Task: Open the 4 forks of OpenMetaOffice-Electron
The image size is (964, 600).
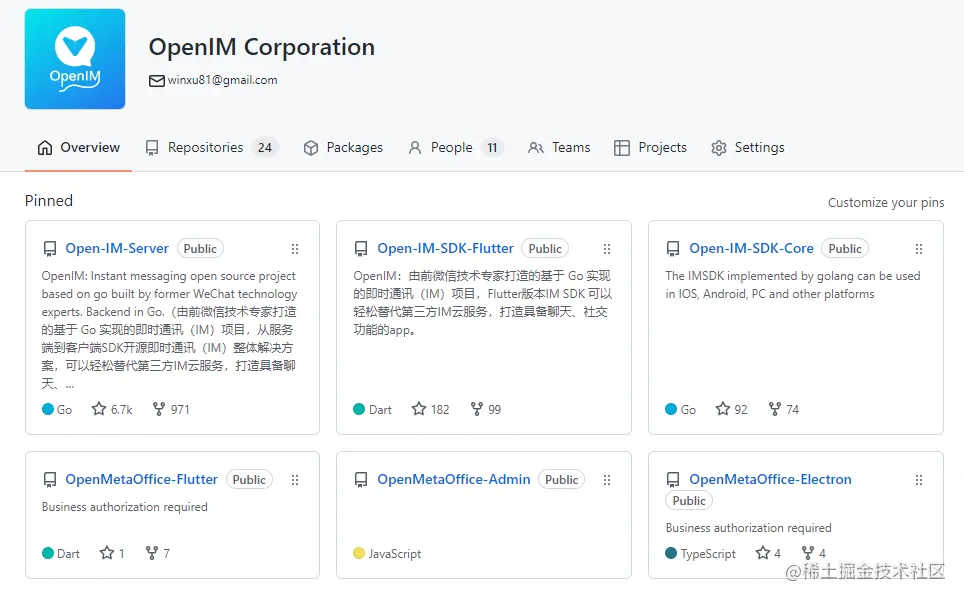Action: [814, 553]
